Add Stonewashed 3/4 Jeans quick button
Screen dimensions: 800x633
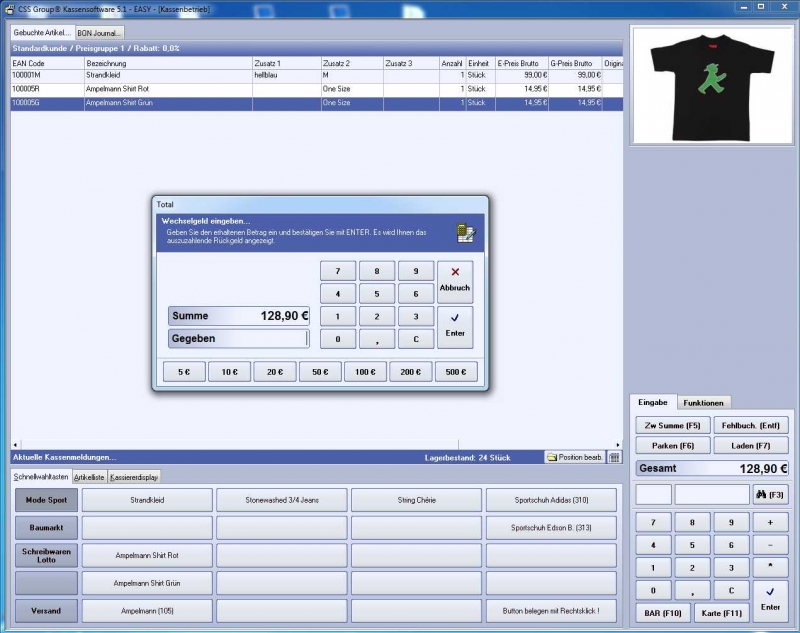[282, 500]
